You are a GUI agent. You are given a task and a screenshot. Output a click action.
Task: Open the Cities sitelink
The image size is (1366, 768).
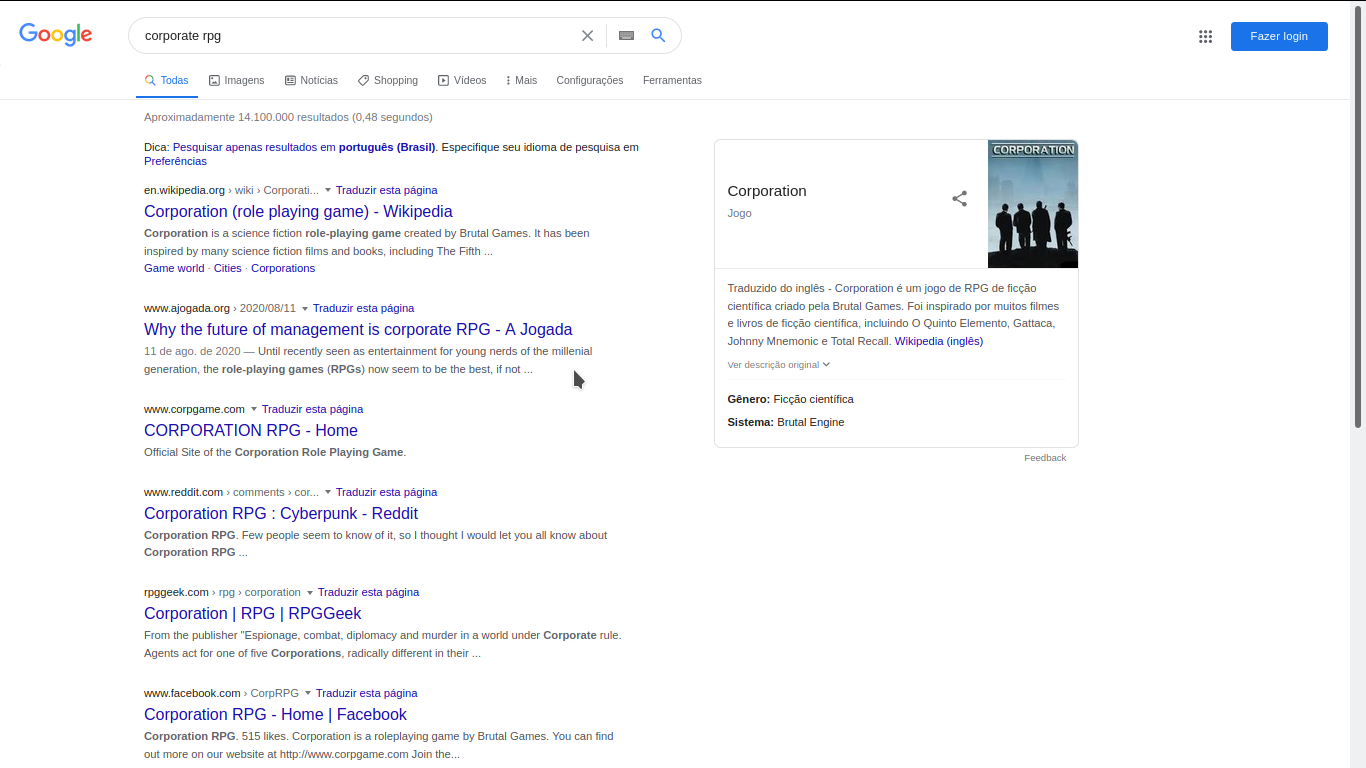click(x=228, y=268)
